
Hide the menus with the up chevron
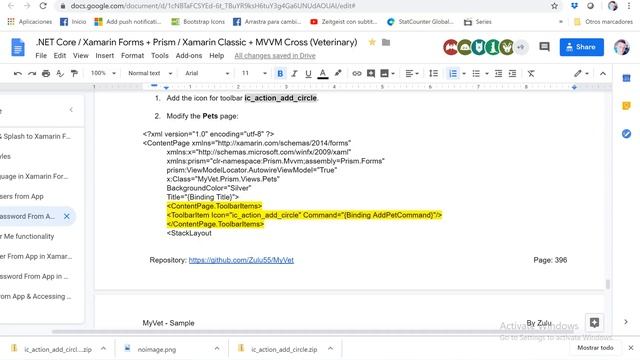click(x=603, y=73)
